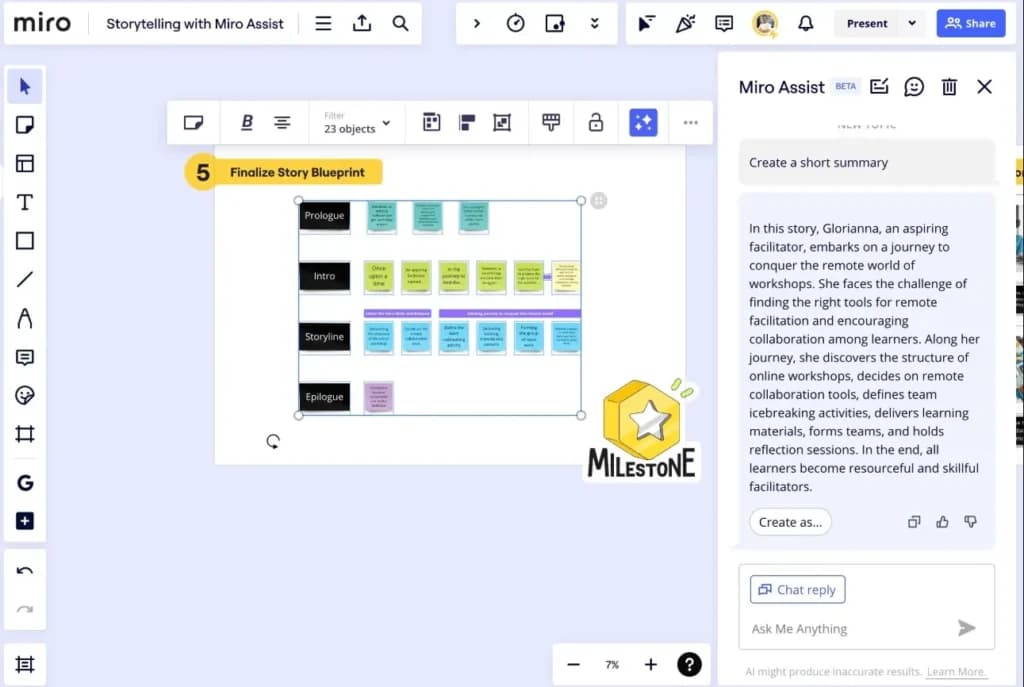
Task: Redo the last action
Action: 25,609
